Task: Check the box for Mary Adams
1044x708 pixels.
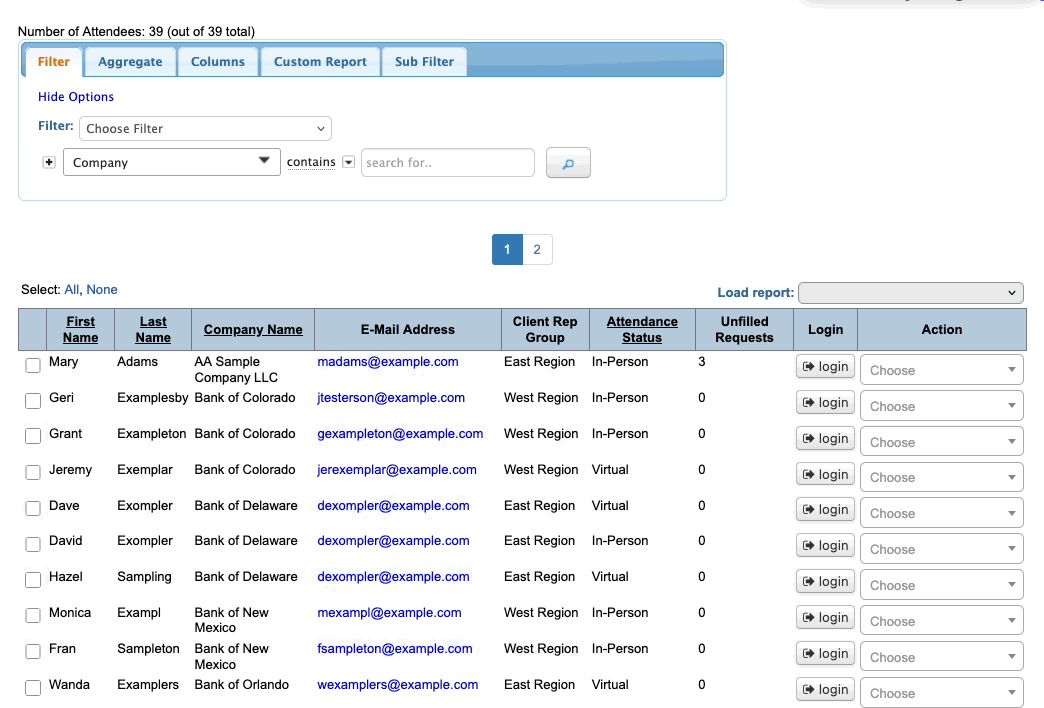Action: tap(33, 366)
